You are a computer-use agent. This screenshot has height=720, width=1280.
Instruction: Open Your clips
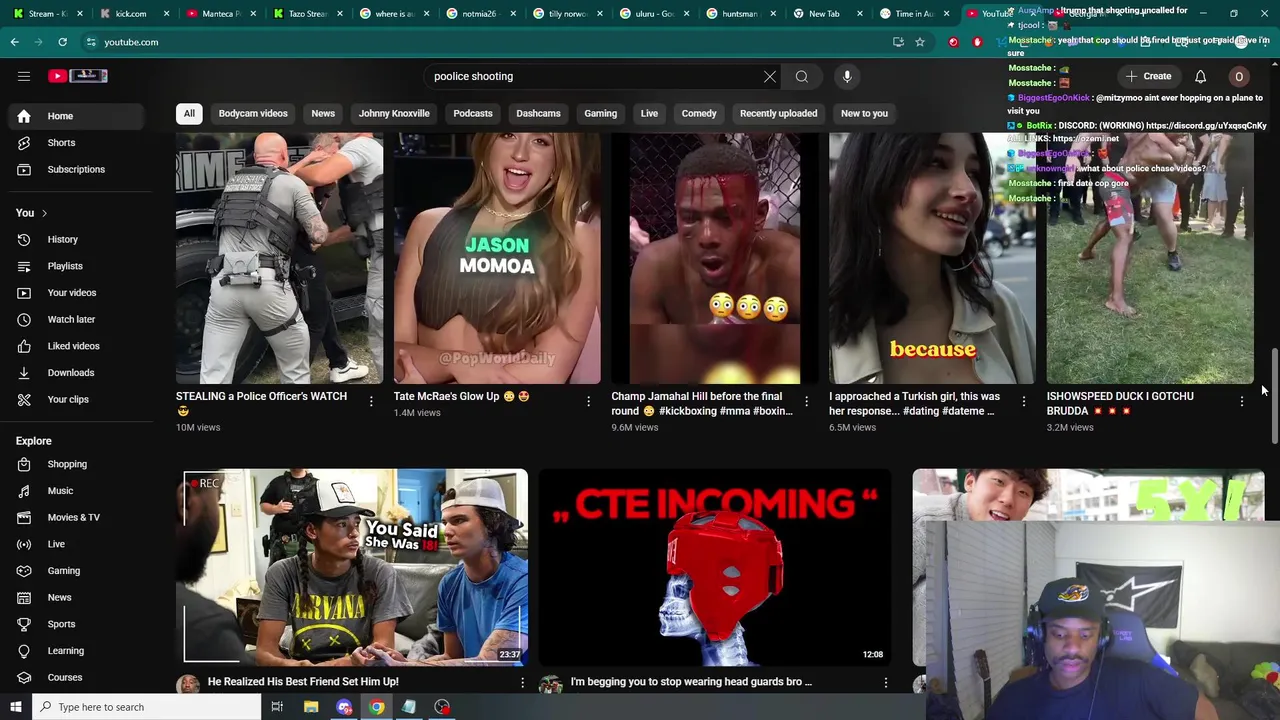(76, 399)
